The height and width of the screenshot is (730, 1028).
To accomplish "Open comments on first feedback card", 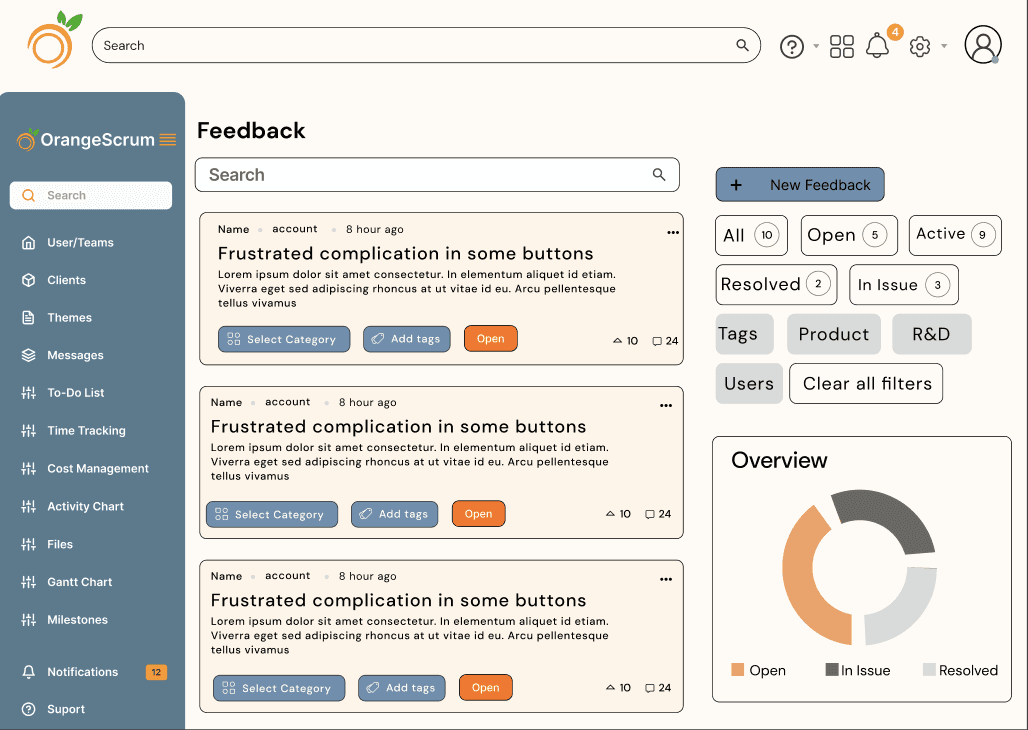I will tap(665, 341).
